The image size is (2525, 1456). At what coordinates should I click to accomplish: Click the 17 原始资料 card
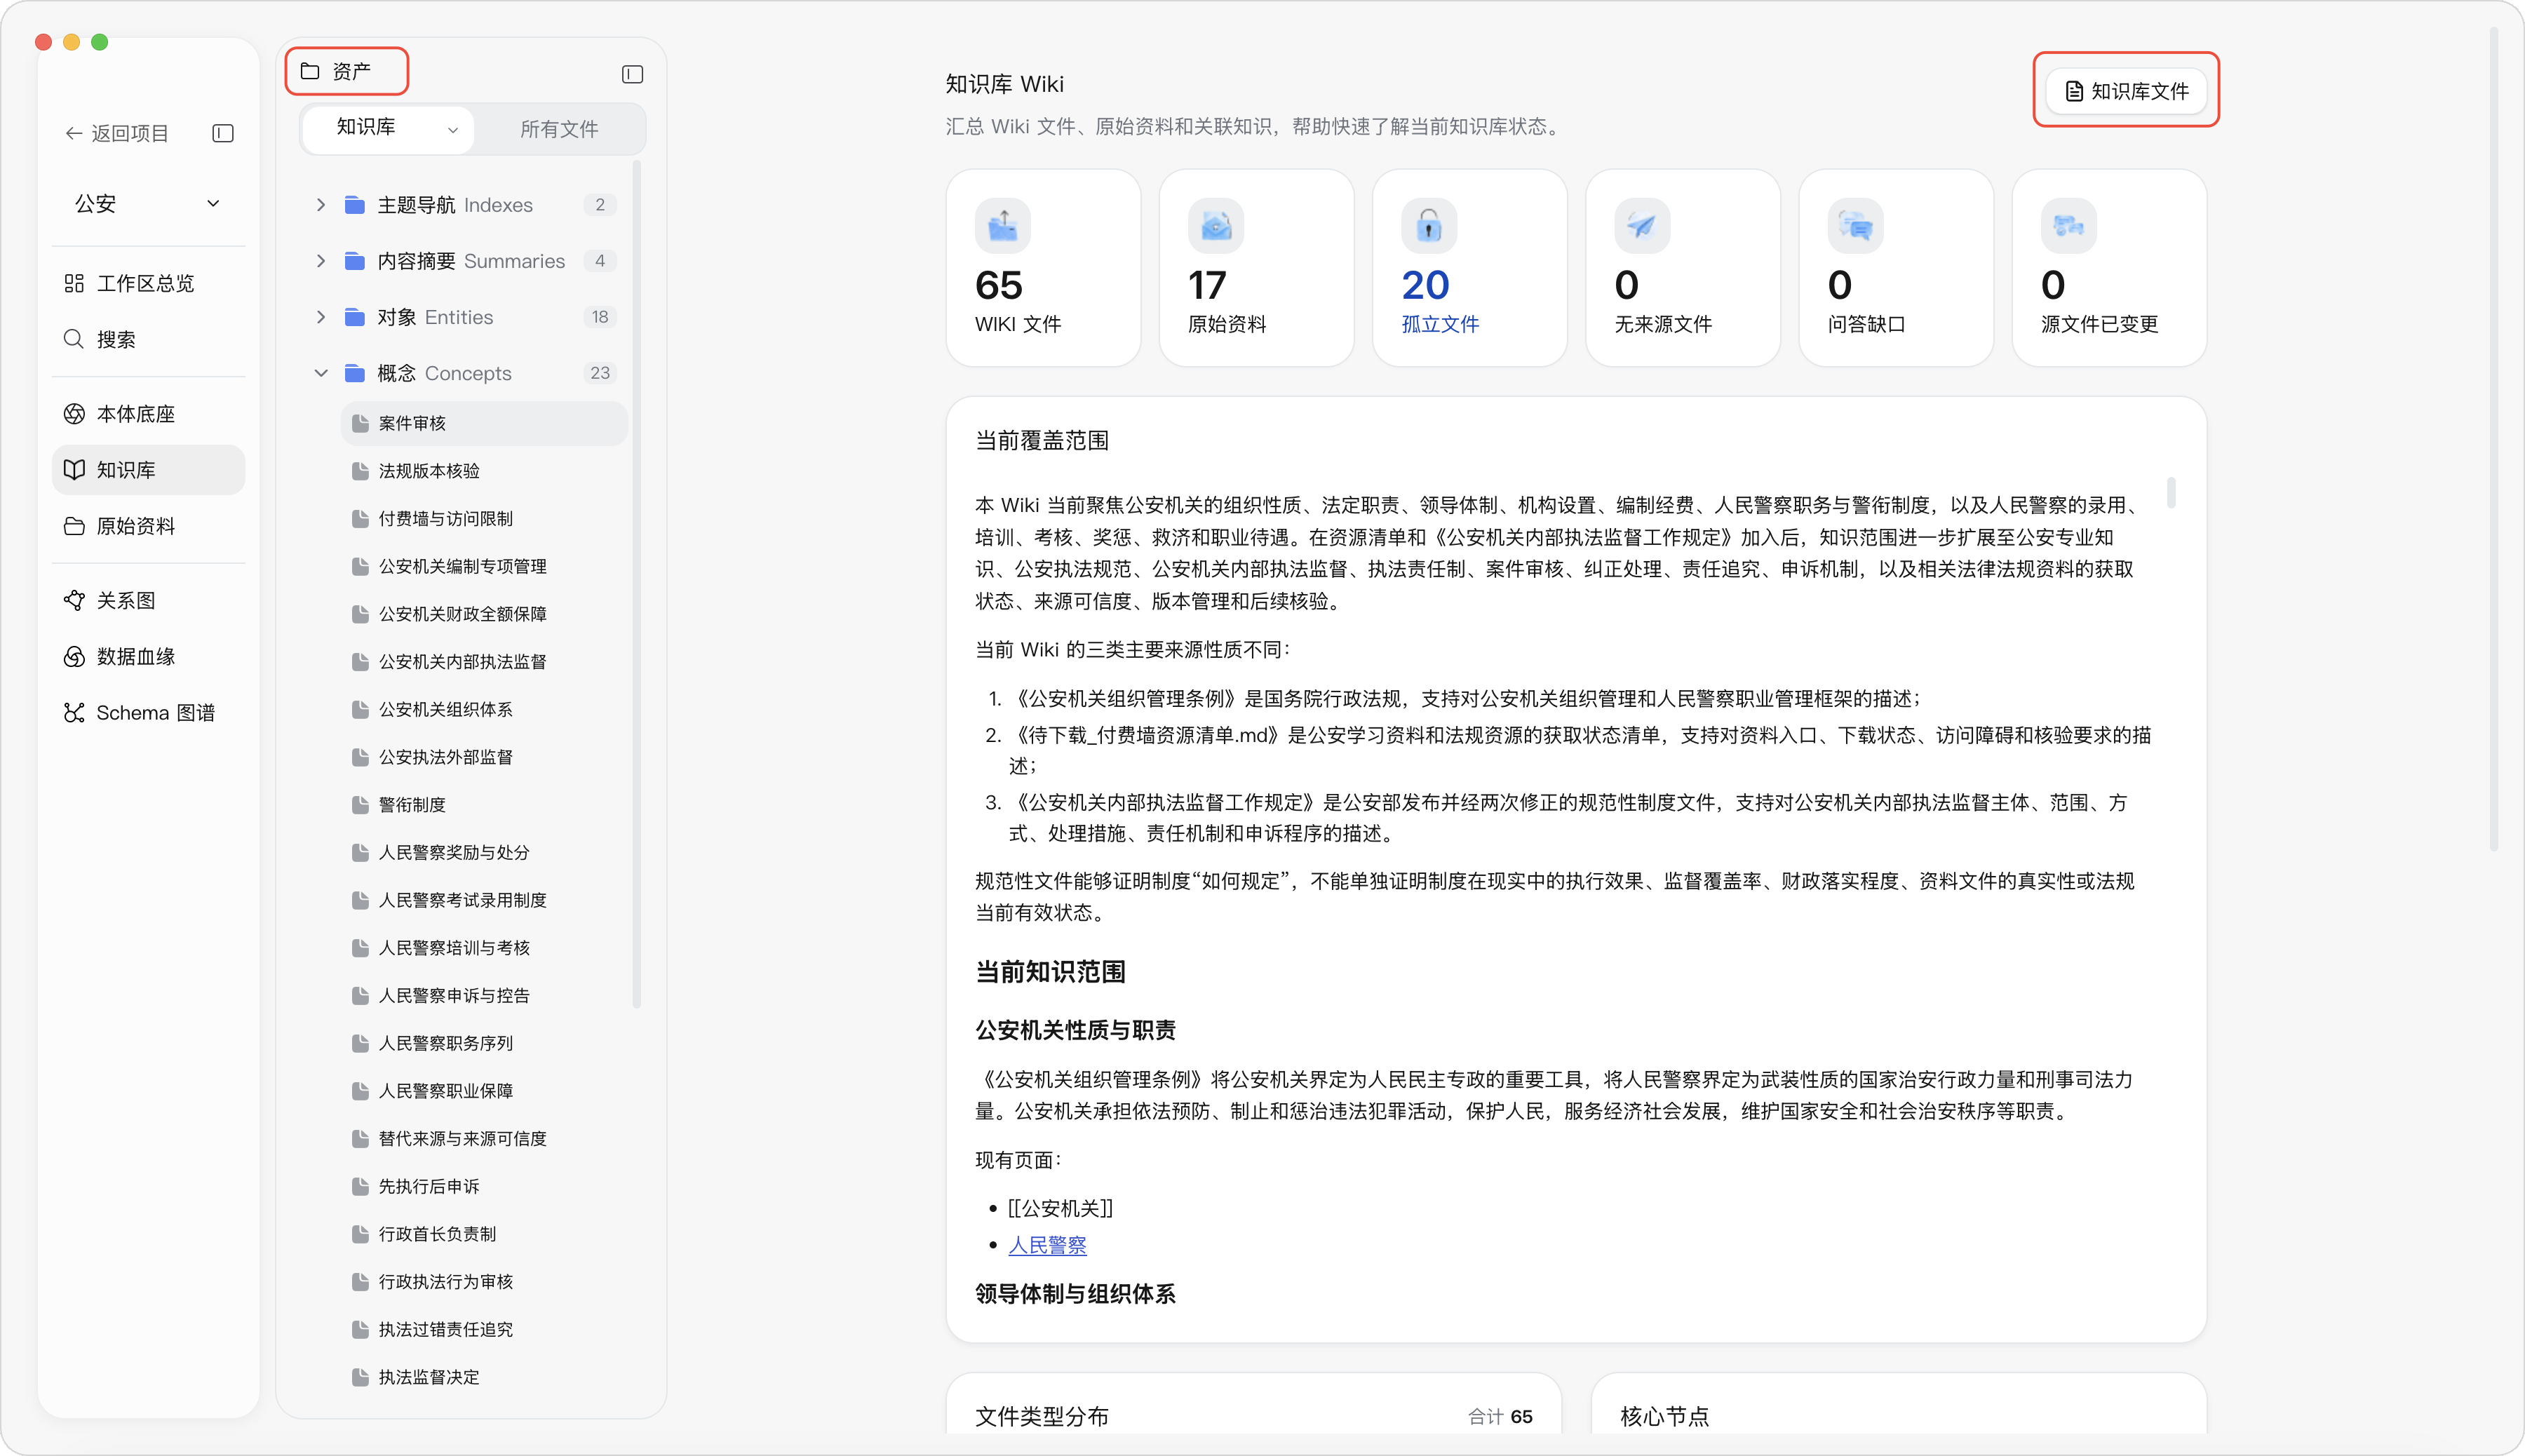[1256, 268]
